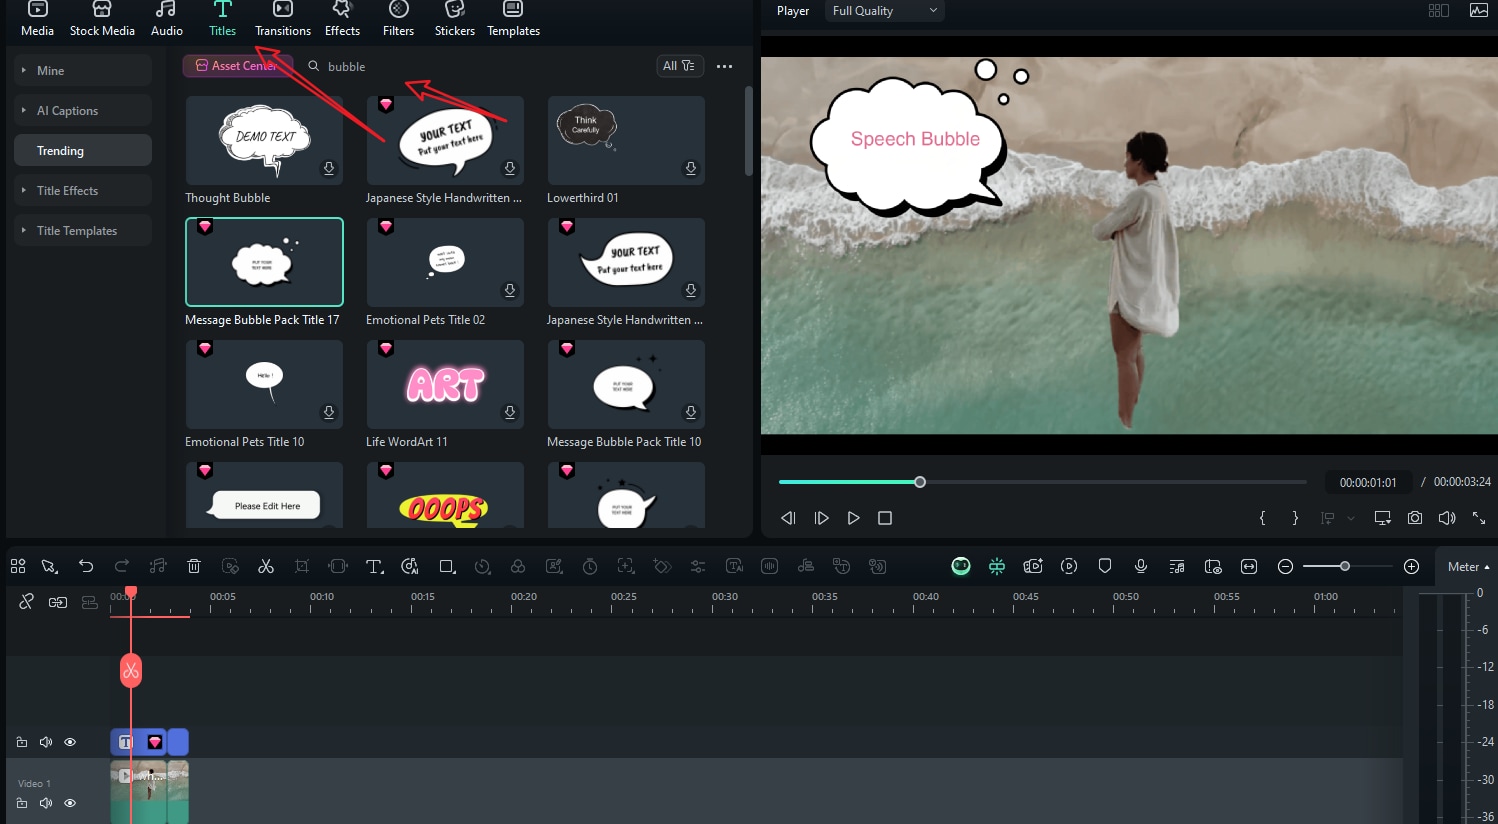Open the AI copilot robot icon

pos(961,566)
